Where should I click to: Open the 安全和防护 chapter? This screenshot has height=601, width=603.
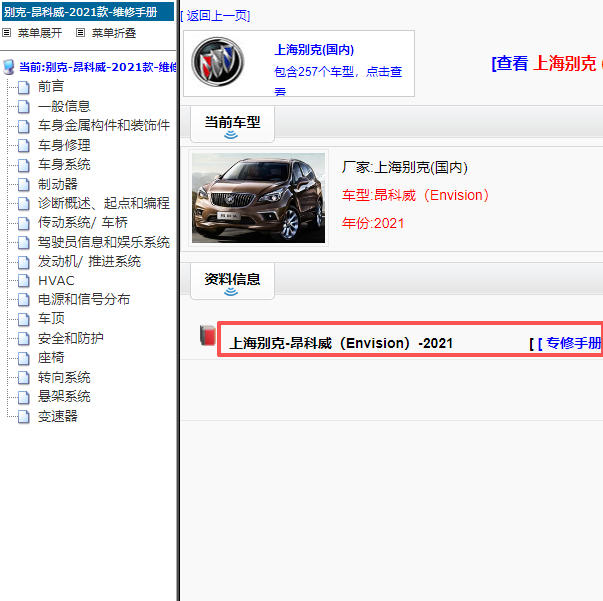click(x=70, y=338)
